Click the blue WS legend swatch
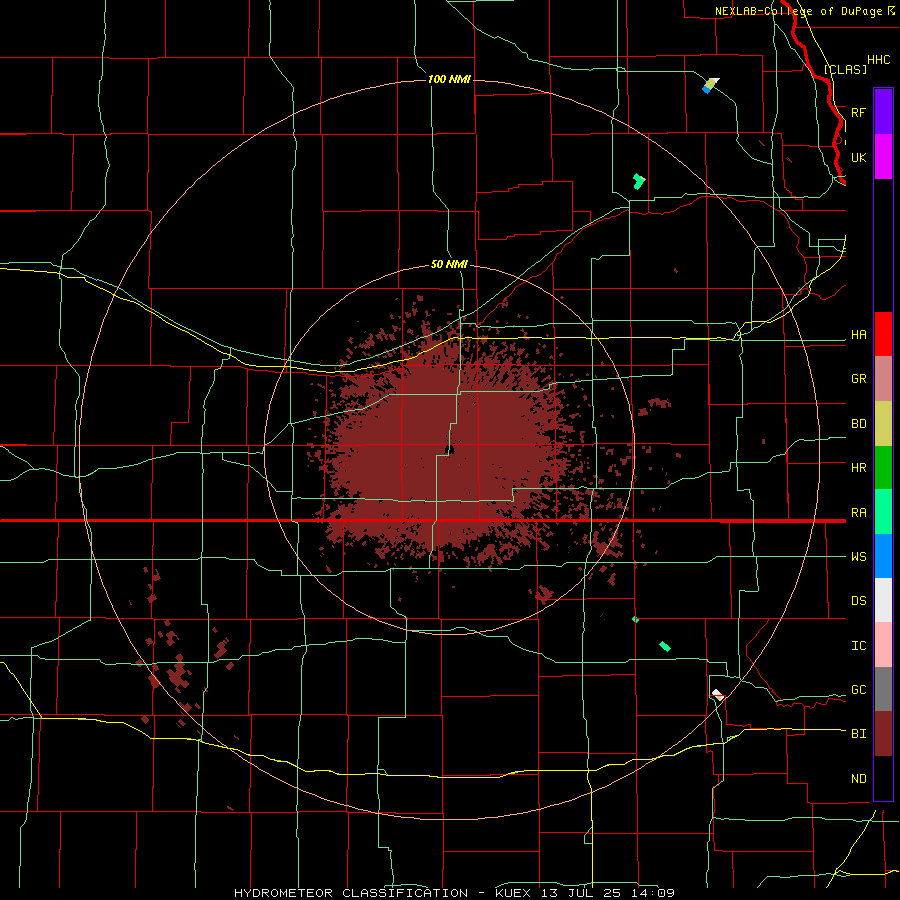This screenshot has width=900, height=900. point(883,556)
